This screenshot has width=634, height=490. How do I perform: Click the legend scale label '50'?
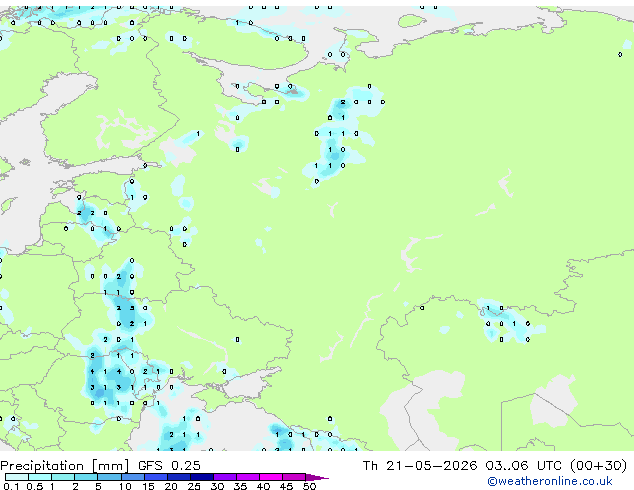[309, 486]
